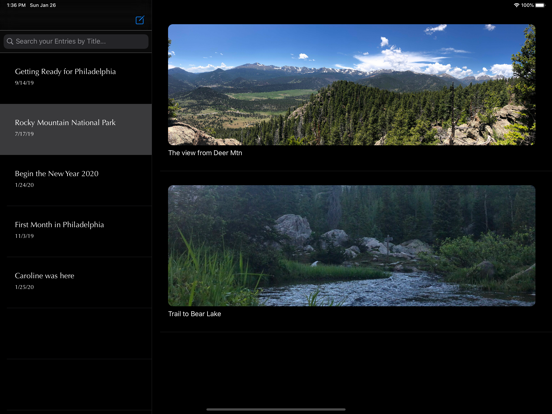This screenshot has height=414, width=552.
Task: Click caption The view from Deer Mtn
Action: 205,153
